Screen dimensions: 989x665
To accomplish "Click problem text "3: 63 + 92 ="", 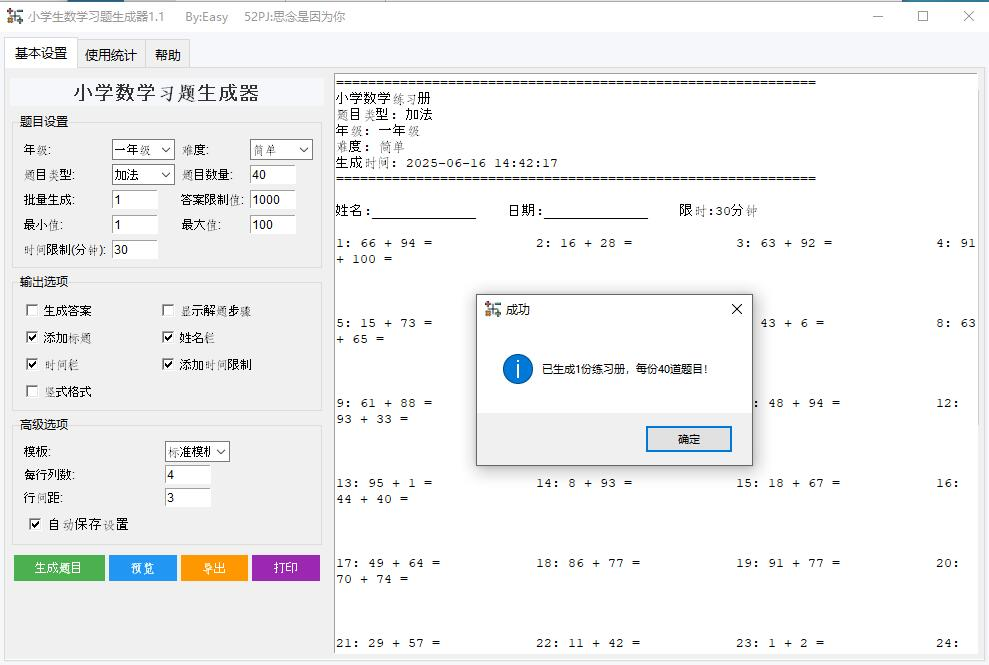I will click(784, 243).
